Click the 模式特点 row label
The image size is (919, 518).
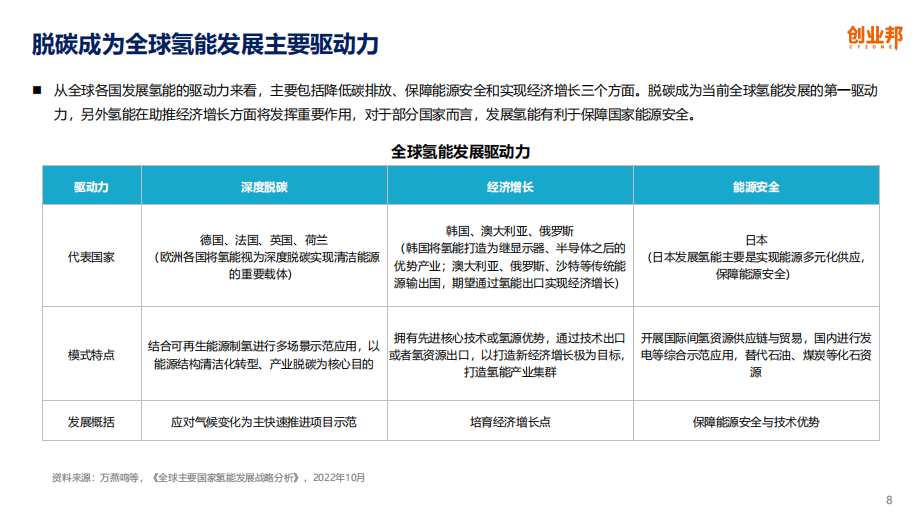pos(91,354)
